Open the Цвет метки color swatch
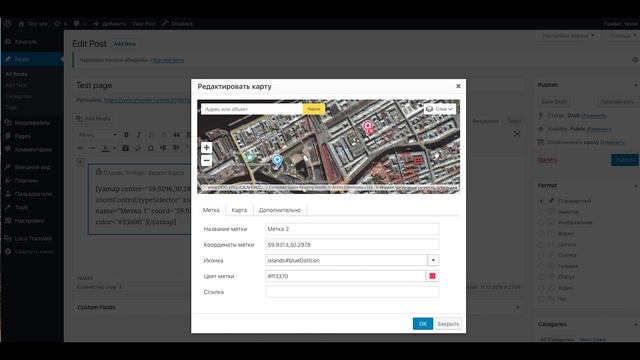This screenshot has width=640, height=360. click(432, 276)
